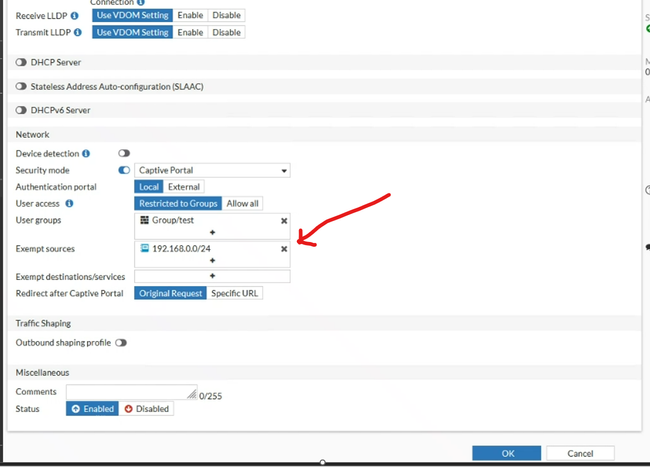Choose Local authentication portal
This screenshot has width=650, height=467.
(x=149, y=187)
